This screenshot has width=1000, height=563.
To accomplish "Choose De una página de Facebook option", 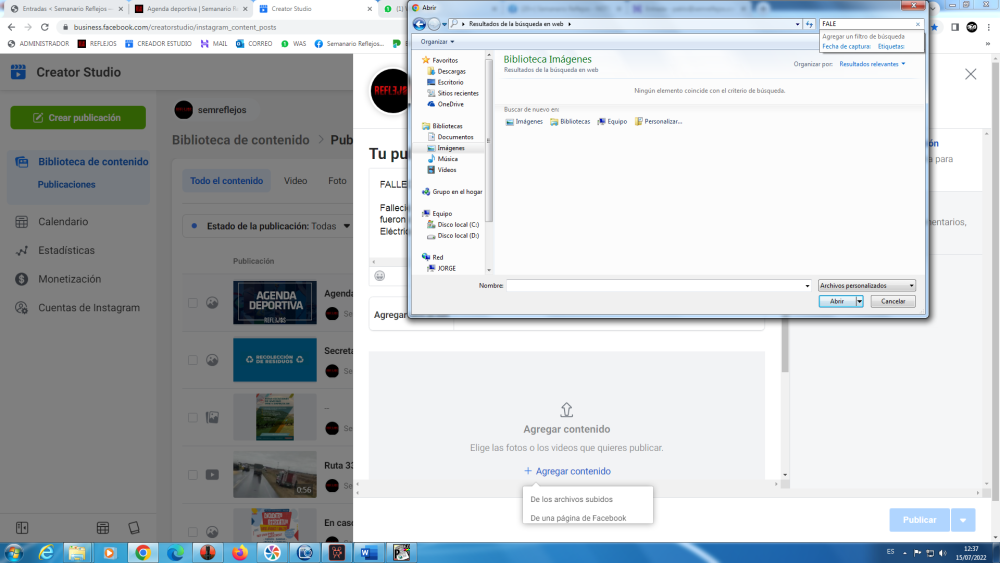I will click(x=578, y=518).
